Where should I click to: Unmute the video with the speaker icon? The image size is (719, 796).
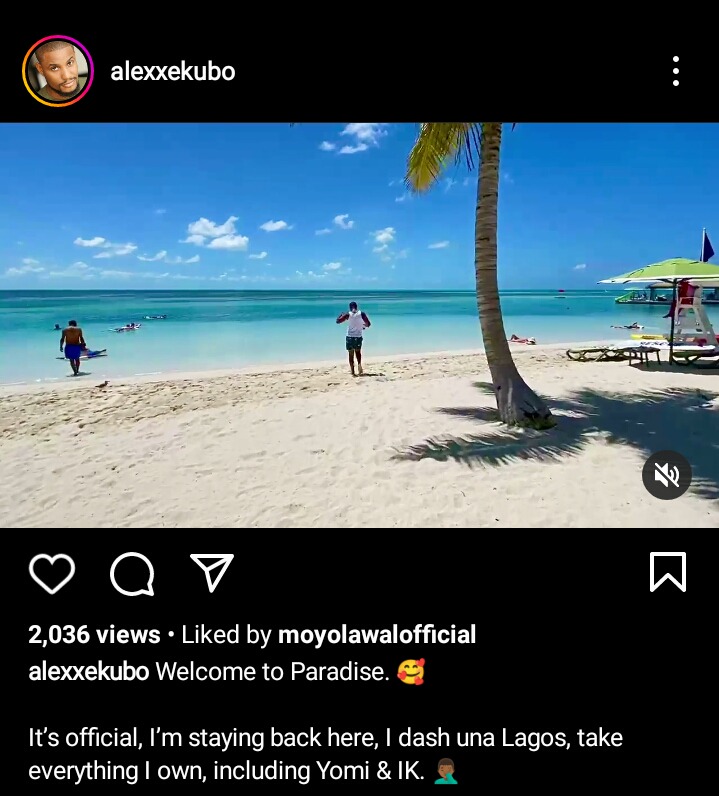[667, 475]
